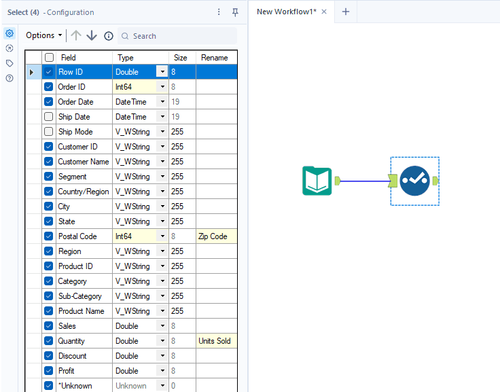Click the Search field in Configuration

(x=177, y=36)
